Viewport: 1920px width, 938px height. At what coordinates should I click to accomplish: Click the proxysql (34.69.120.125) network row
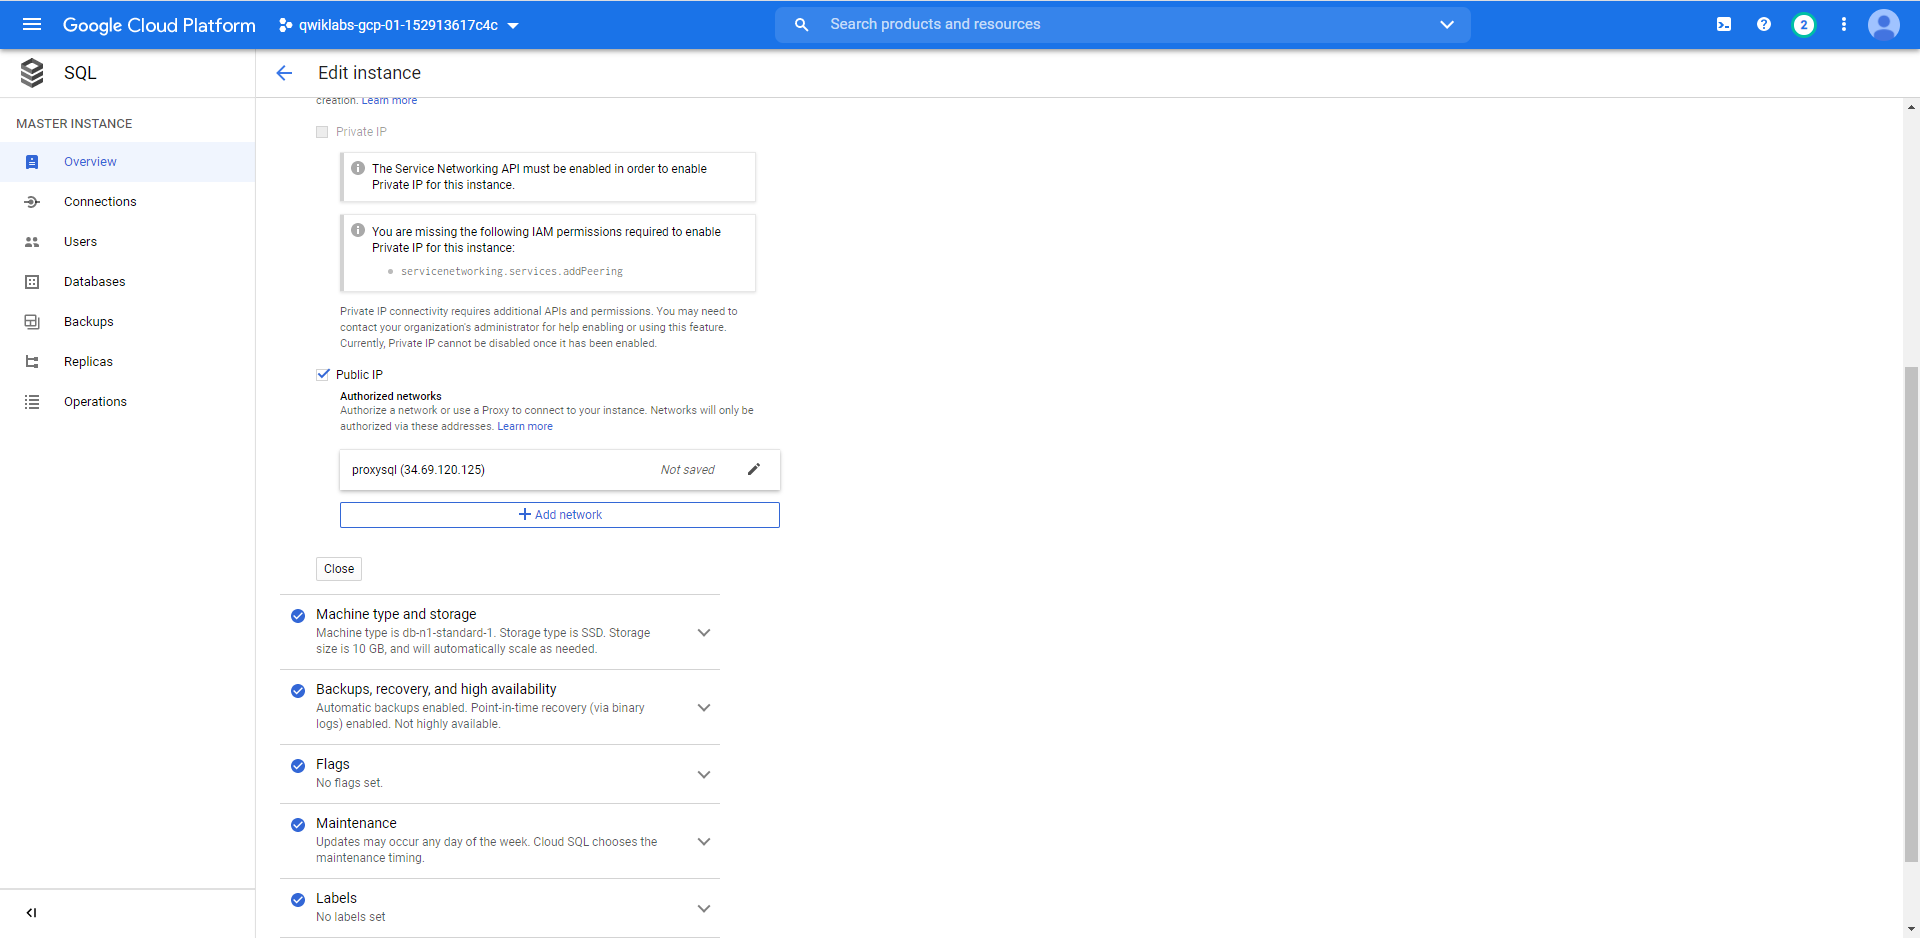coord(560,470)
